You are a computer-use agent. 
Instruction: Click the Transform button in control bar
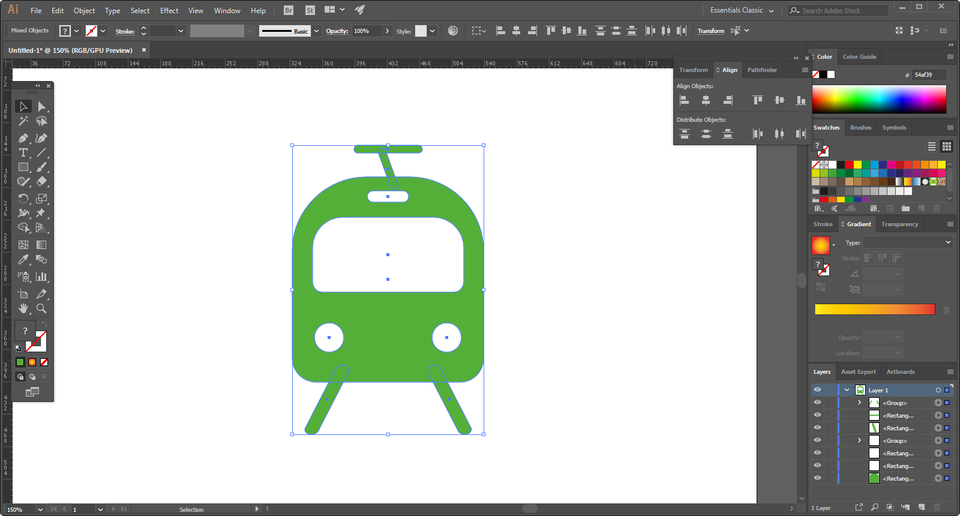710,31
